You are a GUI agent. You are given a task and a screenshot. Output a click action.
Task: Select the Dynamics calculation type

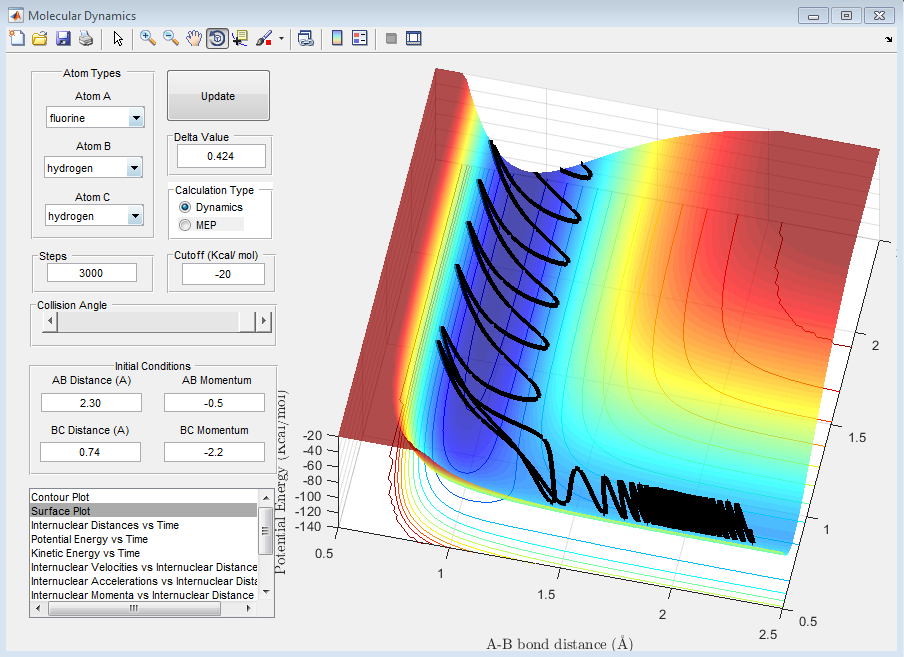click(x=184, y=207)
